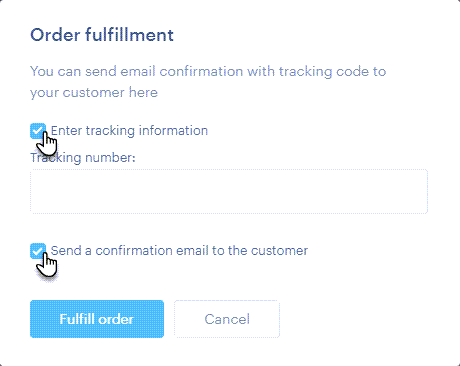The image size is (460, 366).
Task: Click the Fulfill order button
Action: coord(97,319)
